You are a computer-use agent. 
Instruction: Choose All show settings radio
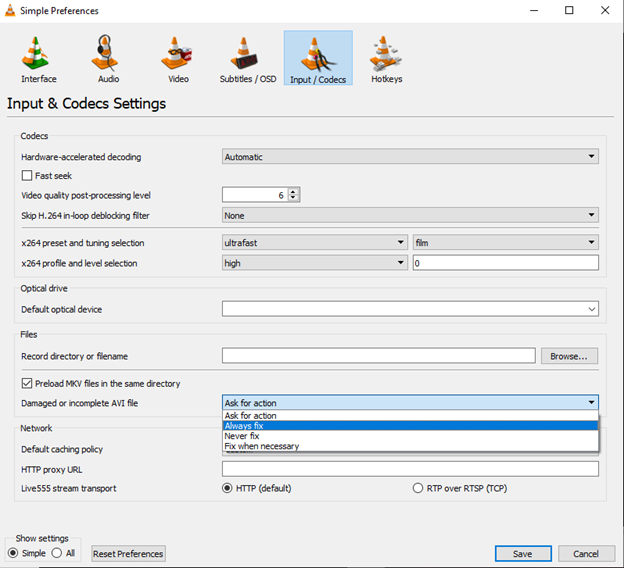(x=57, y=553)
